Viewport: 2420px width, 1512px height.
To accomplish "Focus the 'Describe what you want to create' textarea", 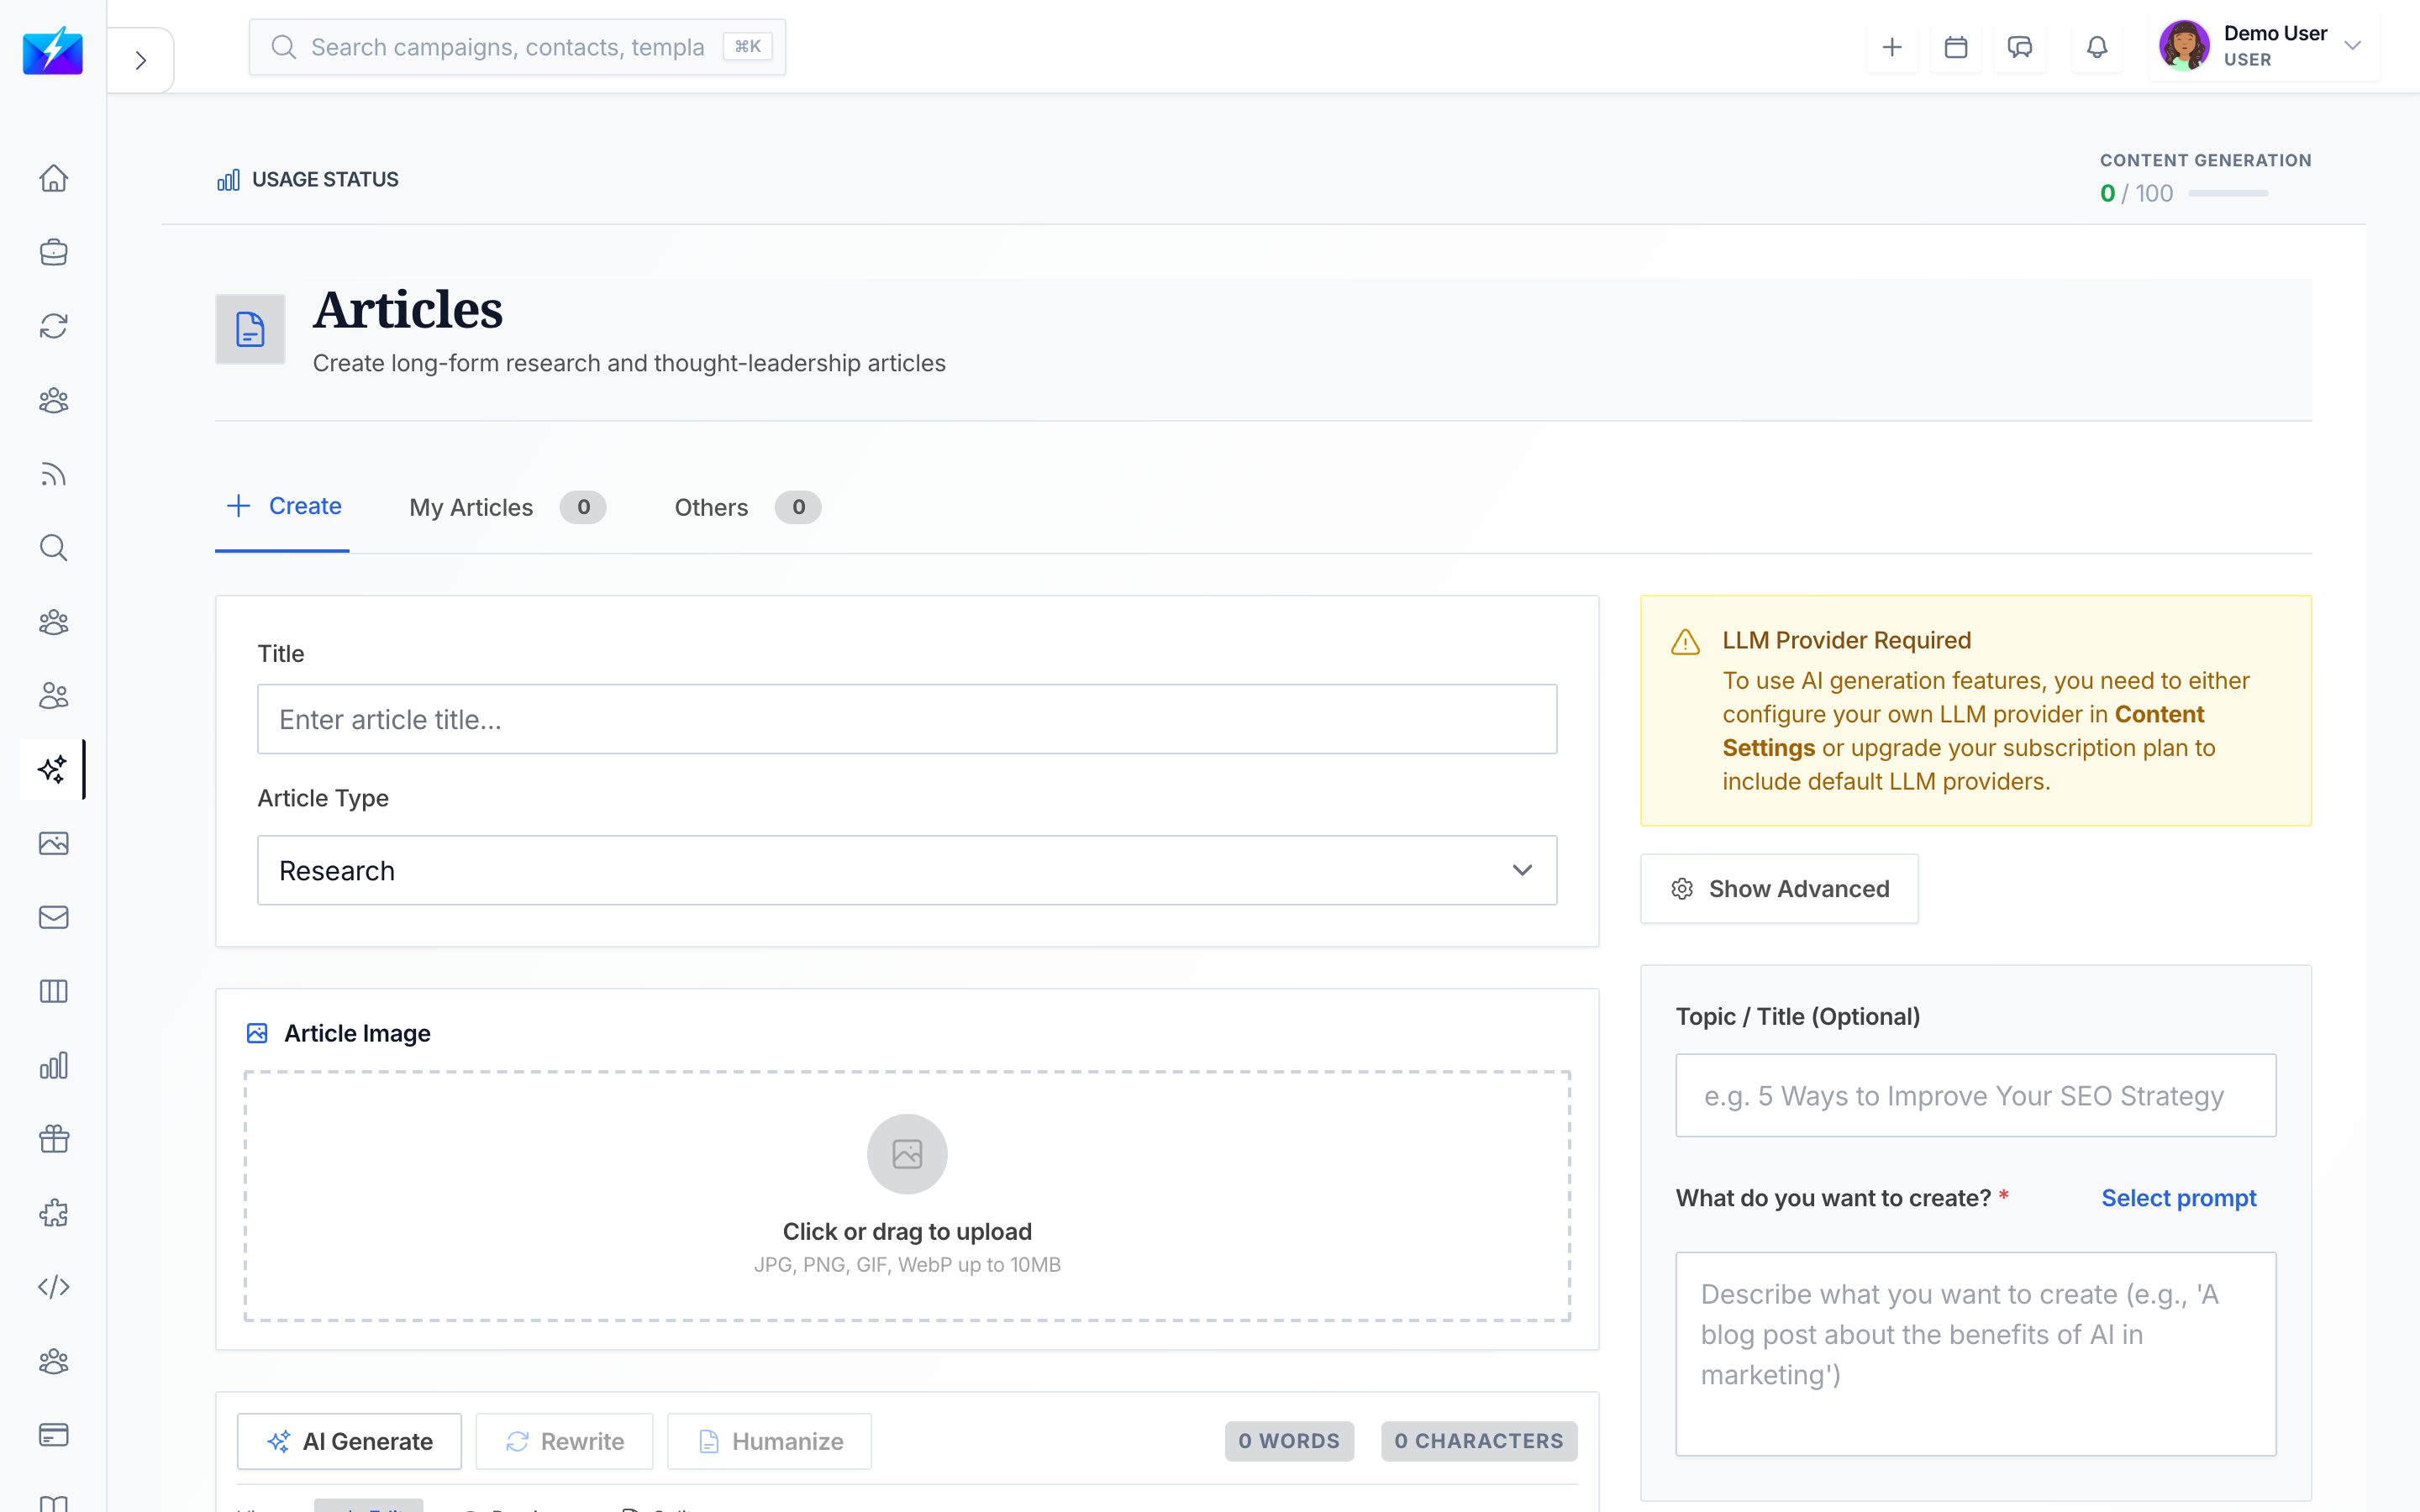I will (1975, 1354).
